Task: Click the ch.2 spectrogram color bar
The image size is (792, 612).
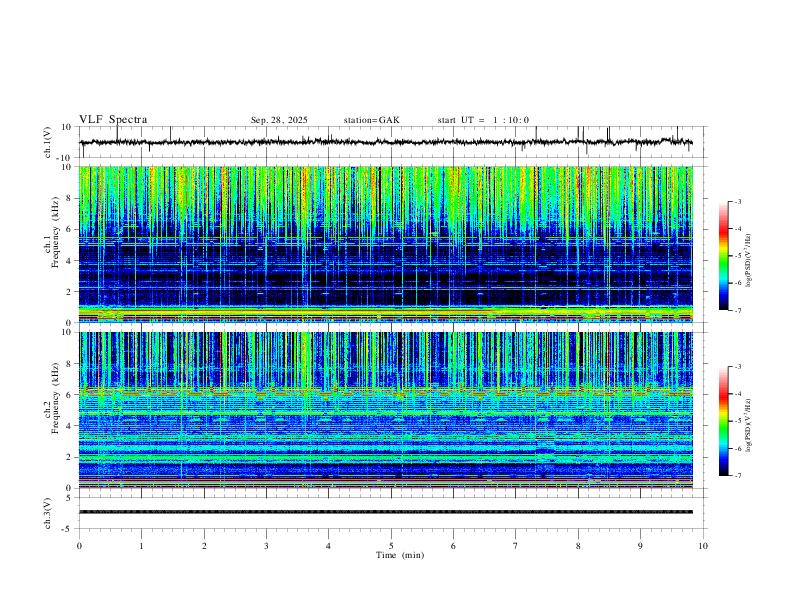Action: coord(724,421)
